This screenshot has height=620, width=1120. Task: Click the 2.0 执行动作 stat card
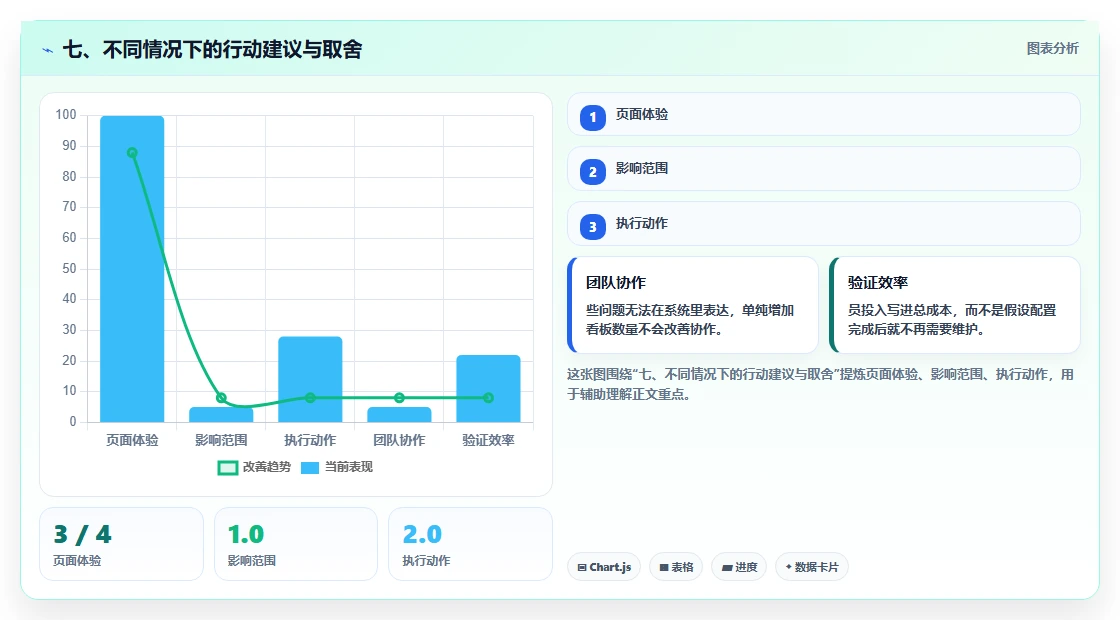(470, 544)
